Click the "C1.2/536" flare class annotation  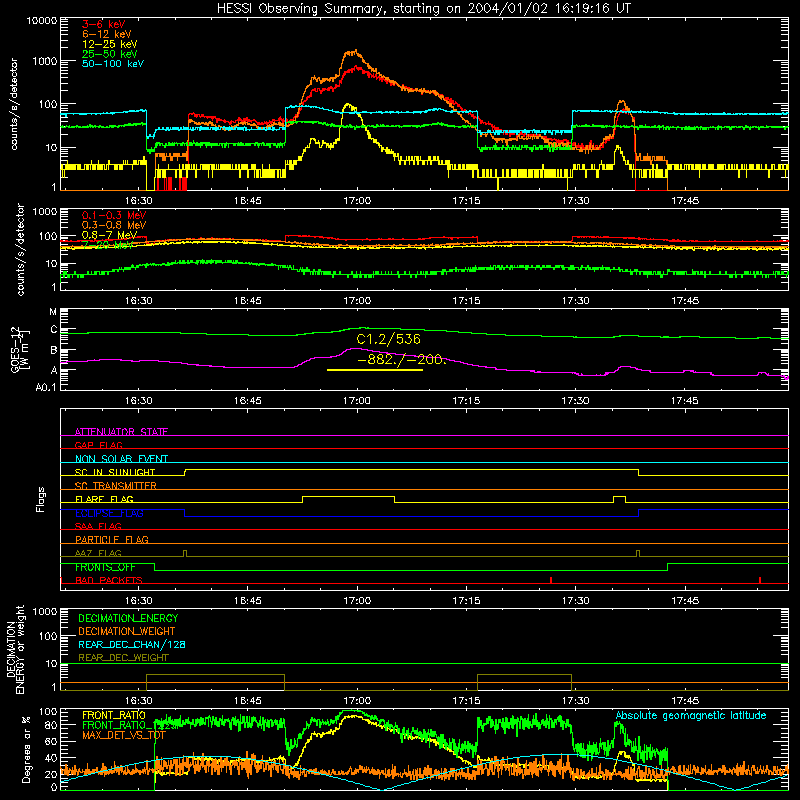click(x=388, y=339)
